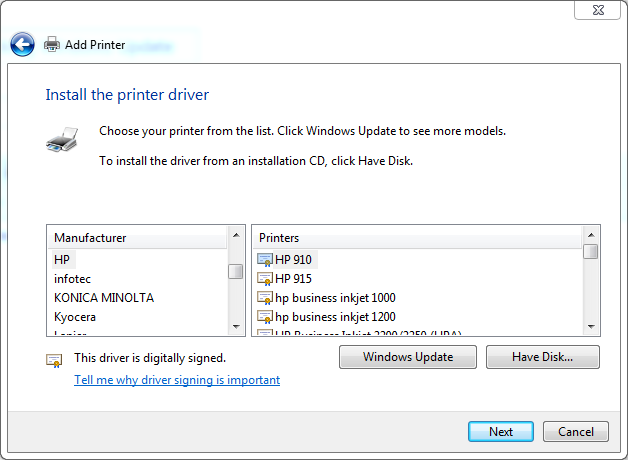The image size is (628, 460).
Task: Proceed with the Next button
Action: click(x=501, y=432)
